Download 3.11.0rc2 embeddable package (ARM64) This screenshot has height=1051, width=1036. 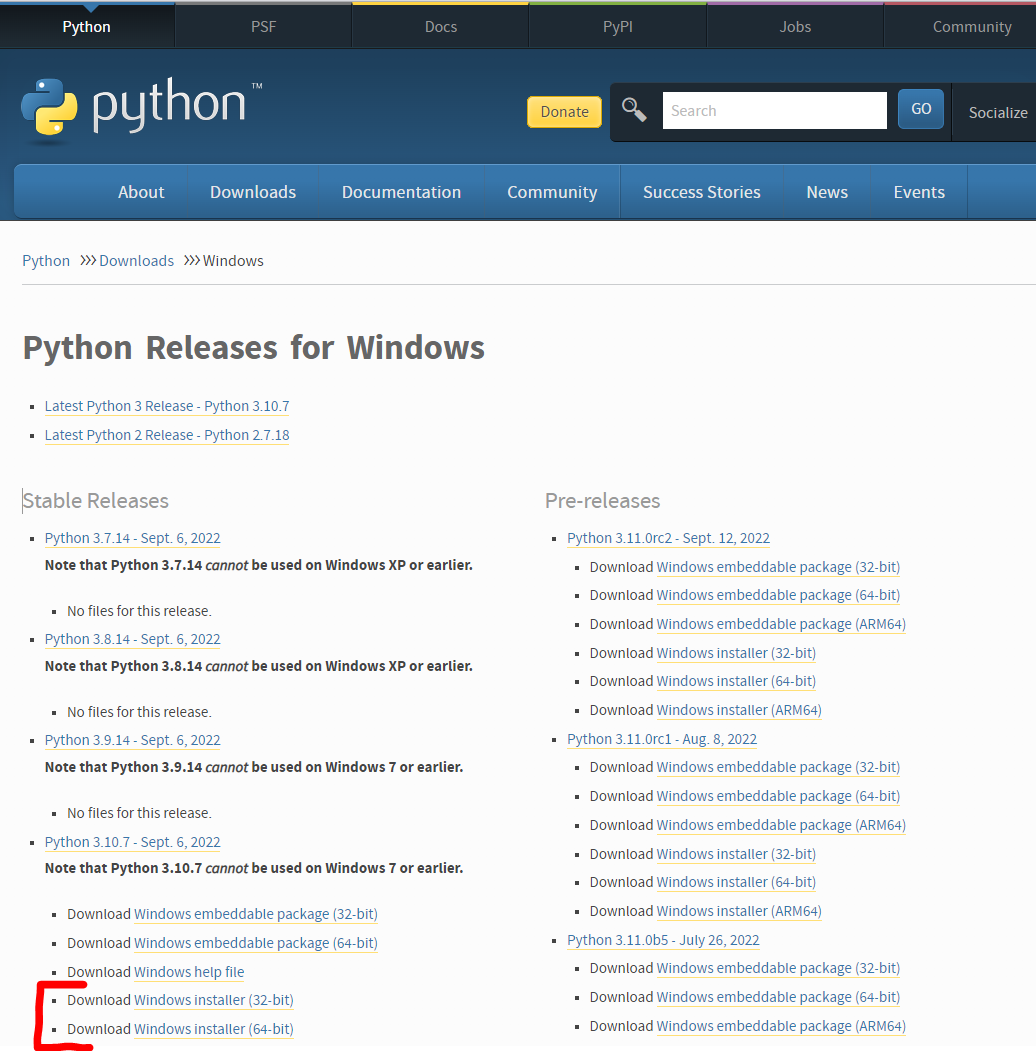point(781,624)
